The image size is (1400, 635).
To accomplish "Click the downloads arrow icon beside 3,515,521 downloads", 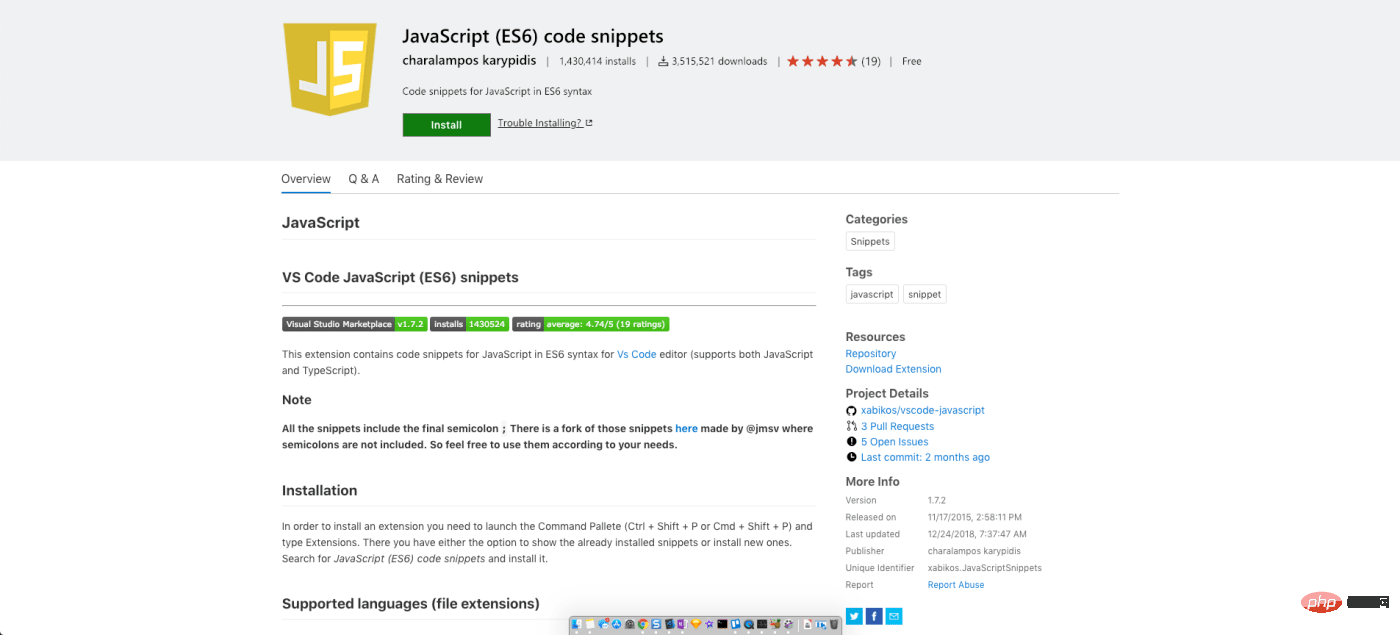I will click(x=662, y=61).
